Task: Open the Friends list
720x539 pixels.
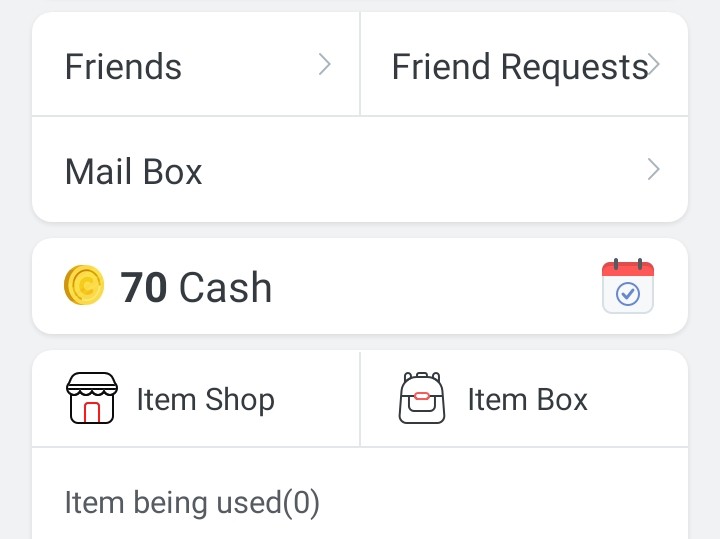Action: (x=123, y=67)
